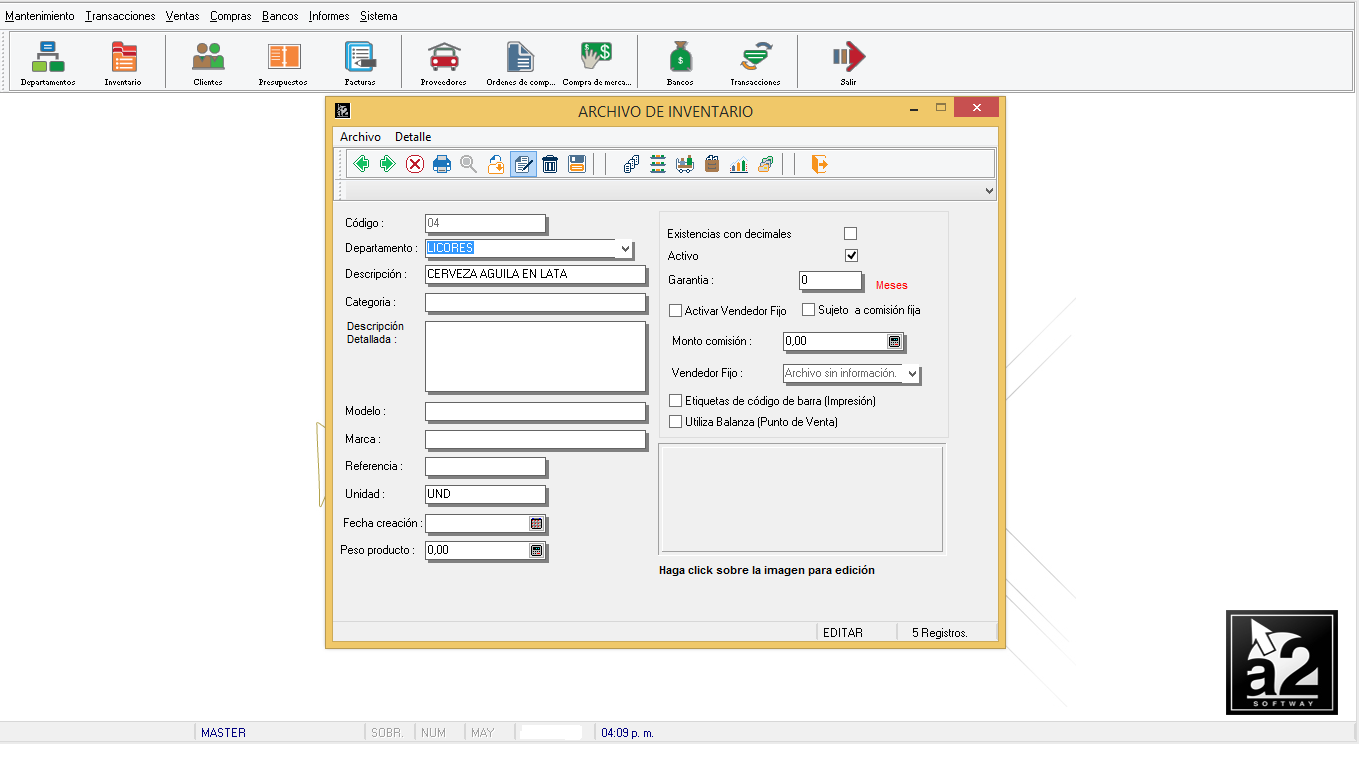Click the Referencia input field

[x=486, y=466]
